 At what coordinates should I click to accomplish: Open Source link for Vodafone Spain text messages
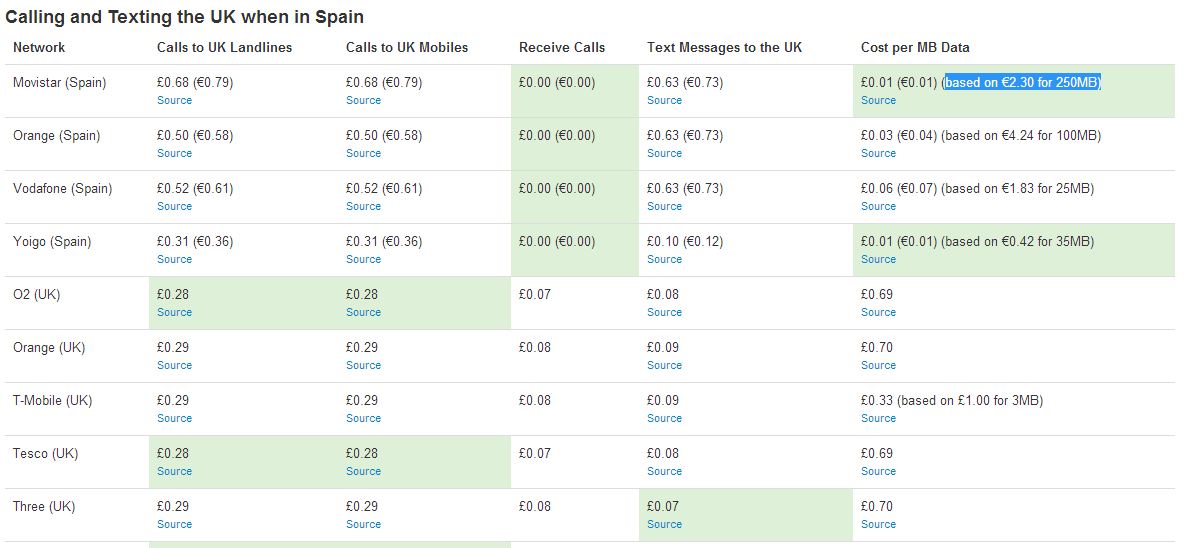664,206
